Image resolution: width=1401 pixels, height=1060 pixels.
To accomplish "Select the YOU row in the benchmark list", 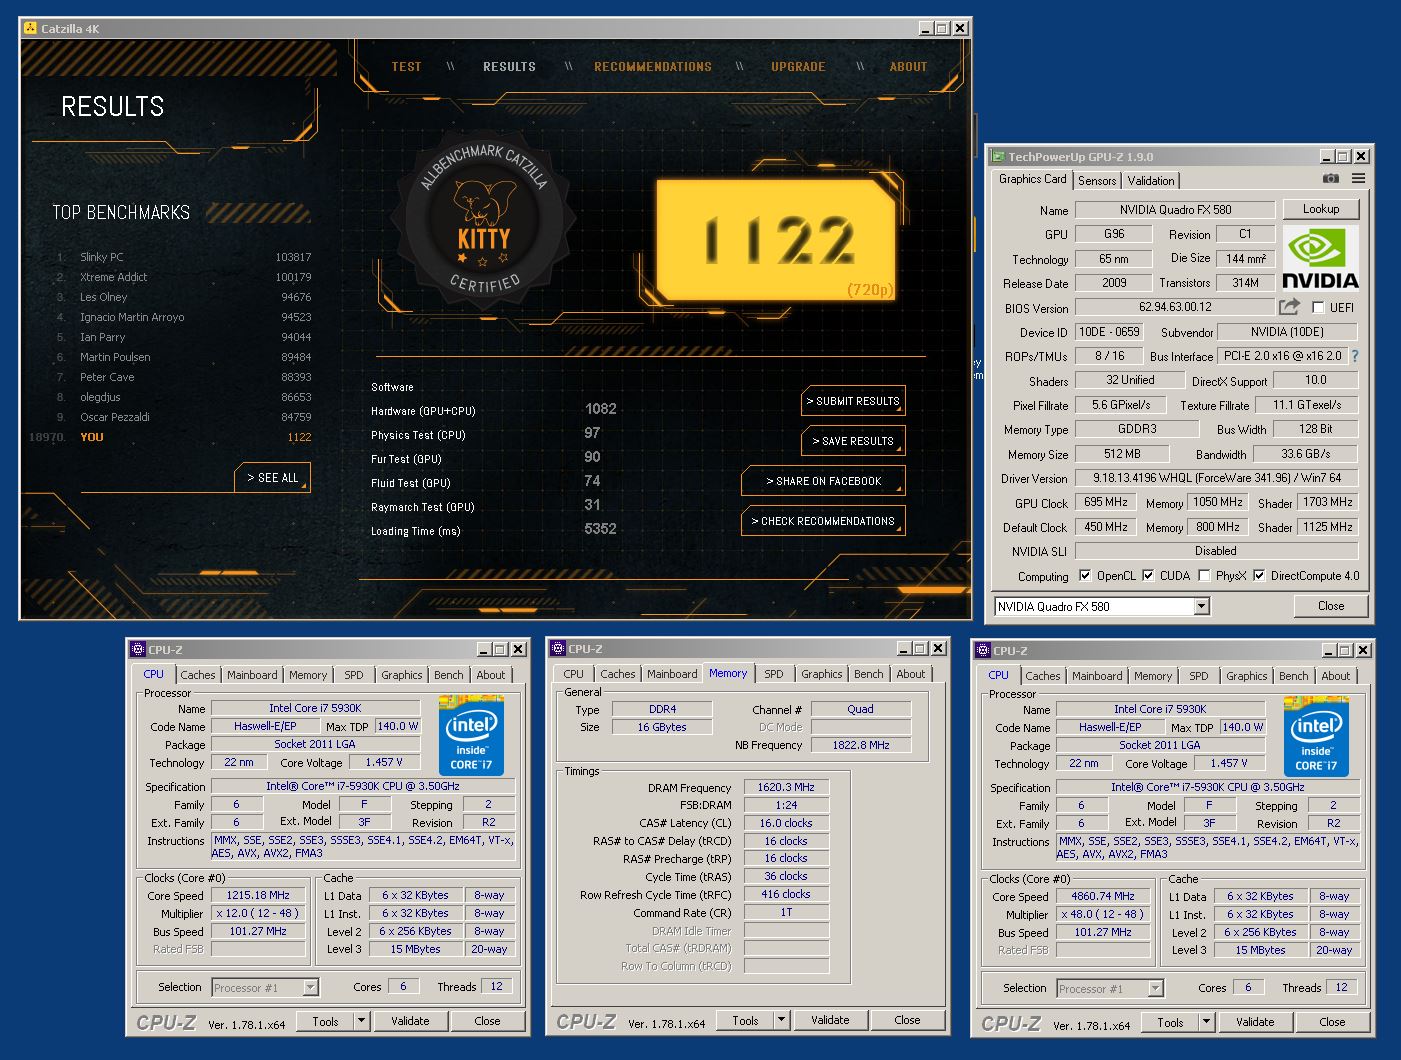I will click(170, 437).
